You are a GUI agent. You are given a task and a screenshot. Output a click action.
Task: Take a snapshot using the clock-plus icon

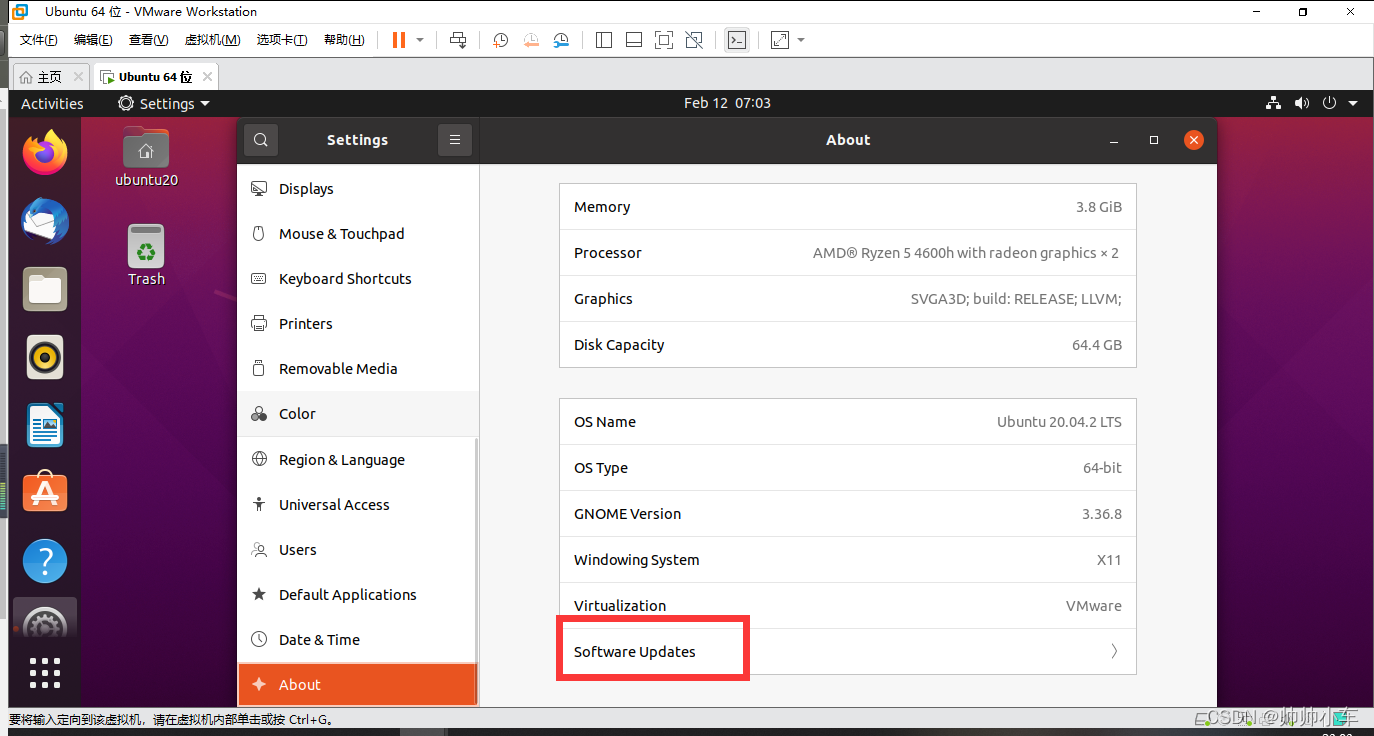pyautogui.click(x=501, y=40)
